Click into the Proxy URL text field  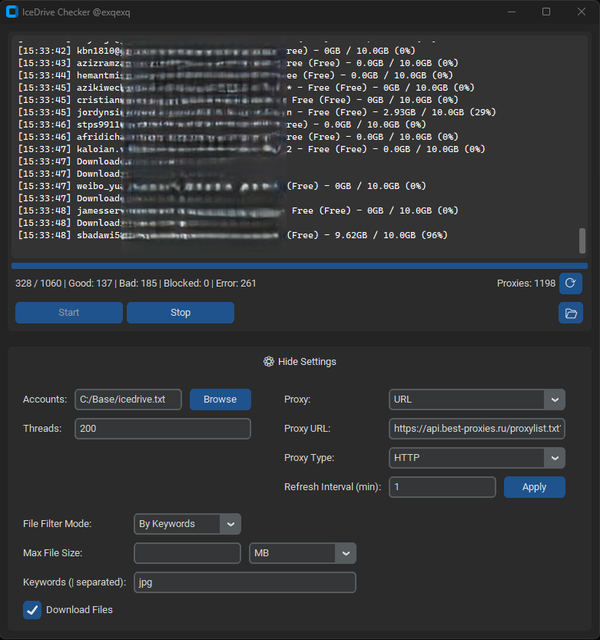pos(477,428)
